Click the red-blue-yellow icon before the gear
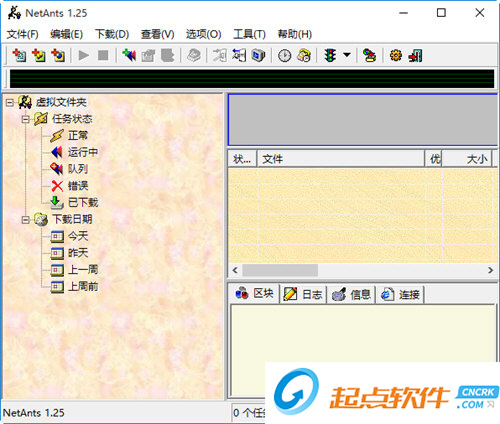Screen dimensions: 500x424 [x=369, y=55]
